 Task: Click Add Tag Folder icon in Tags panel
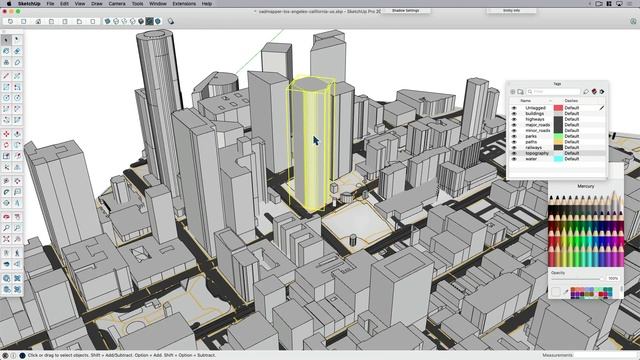point(520,92)
